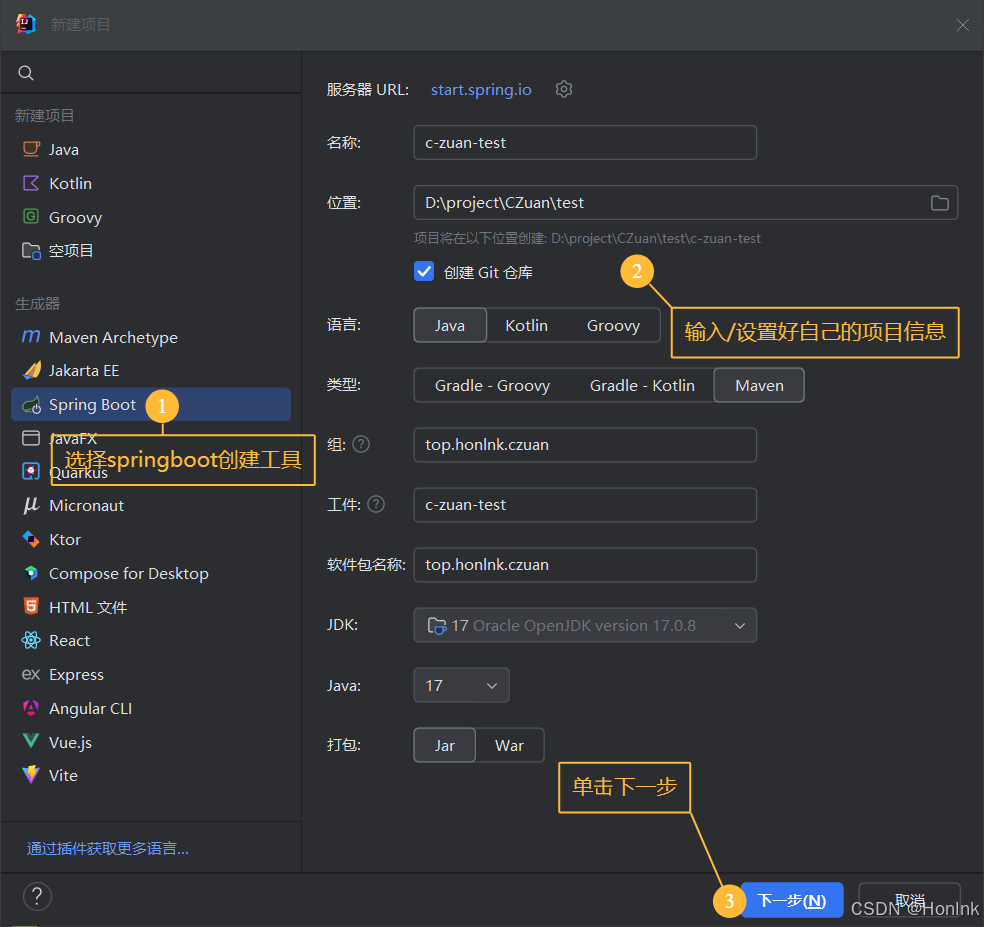Click the Quarkus icon

[x=31, y=471]
